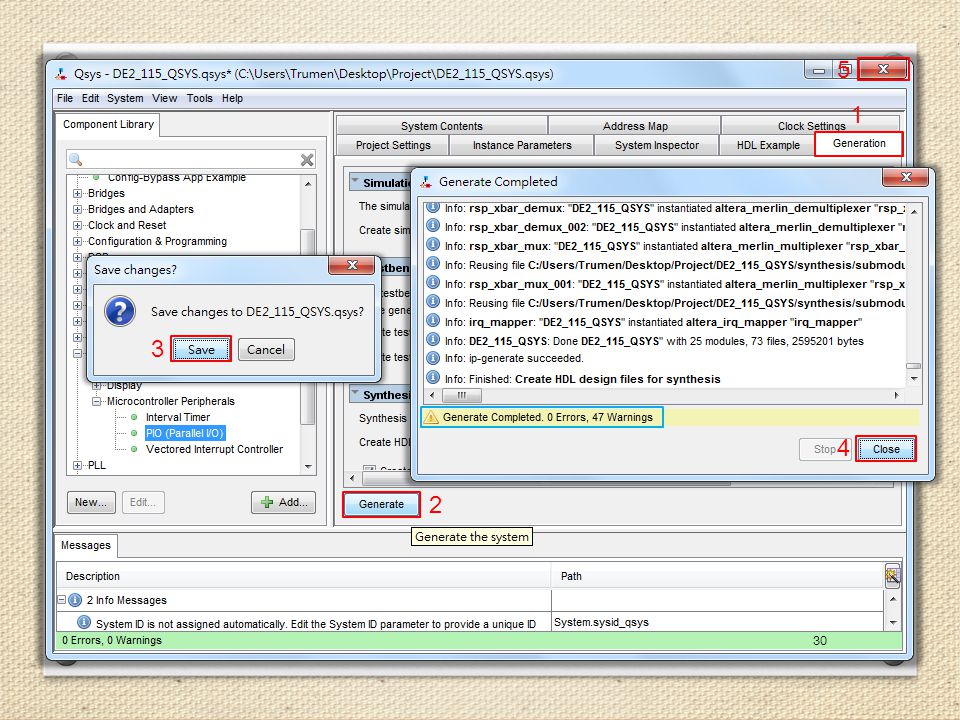Expand the Bridges and Adapters category

tap(78, 209)
